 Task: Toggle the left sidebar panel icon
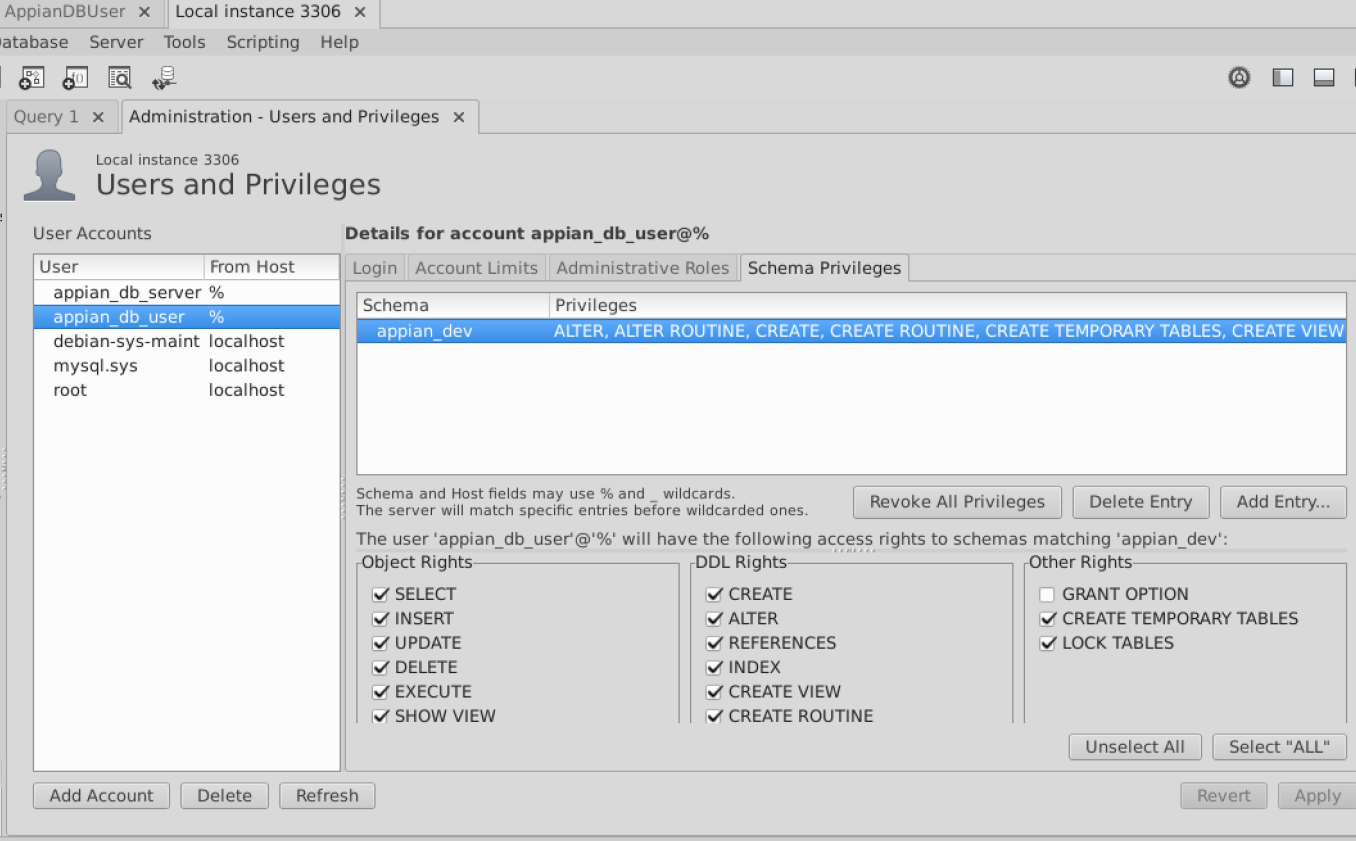(x=1283, y=78)
